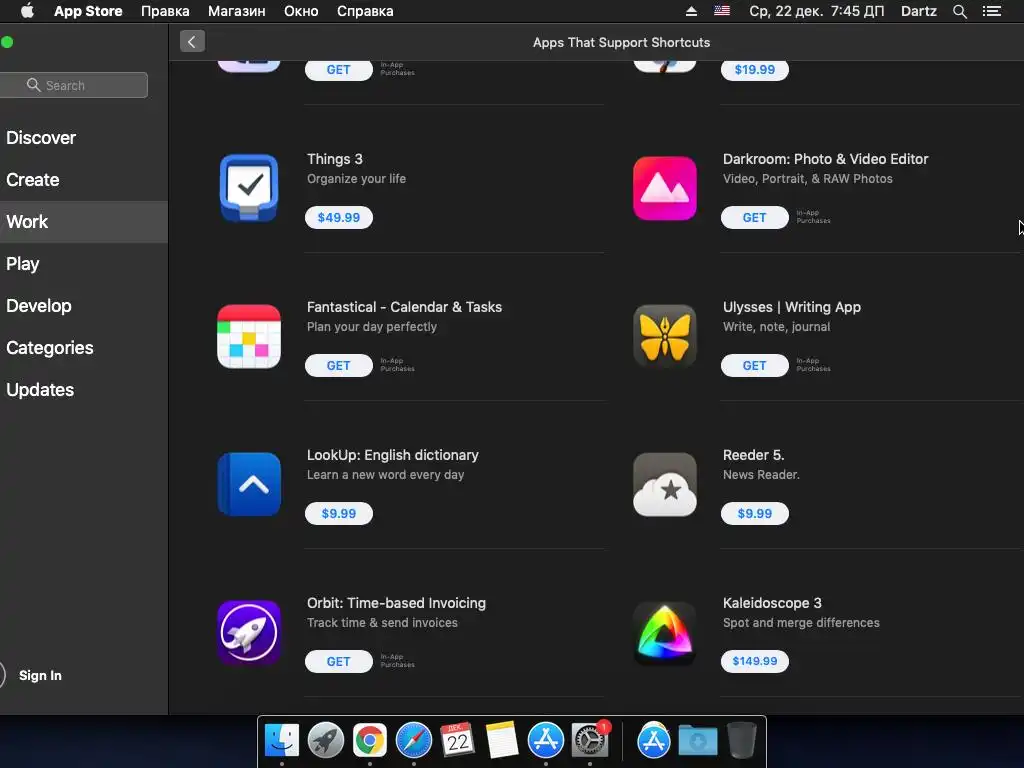Viewport: 1024px width, 768px height.
Task: Select Create in the sidebar
Action: pyautogui.click(x=84, y=180)
